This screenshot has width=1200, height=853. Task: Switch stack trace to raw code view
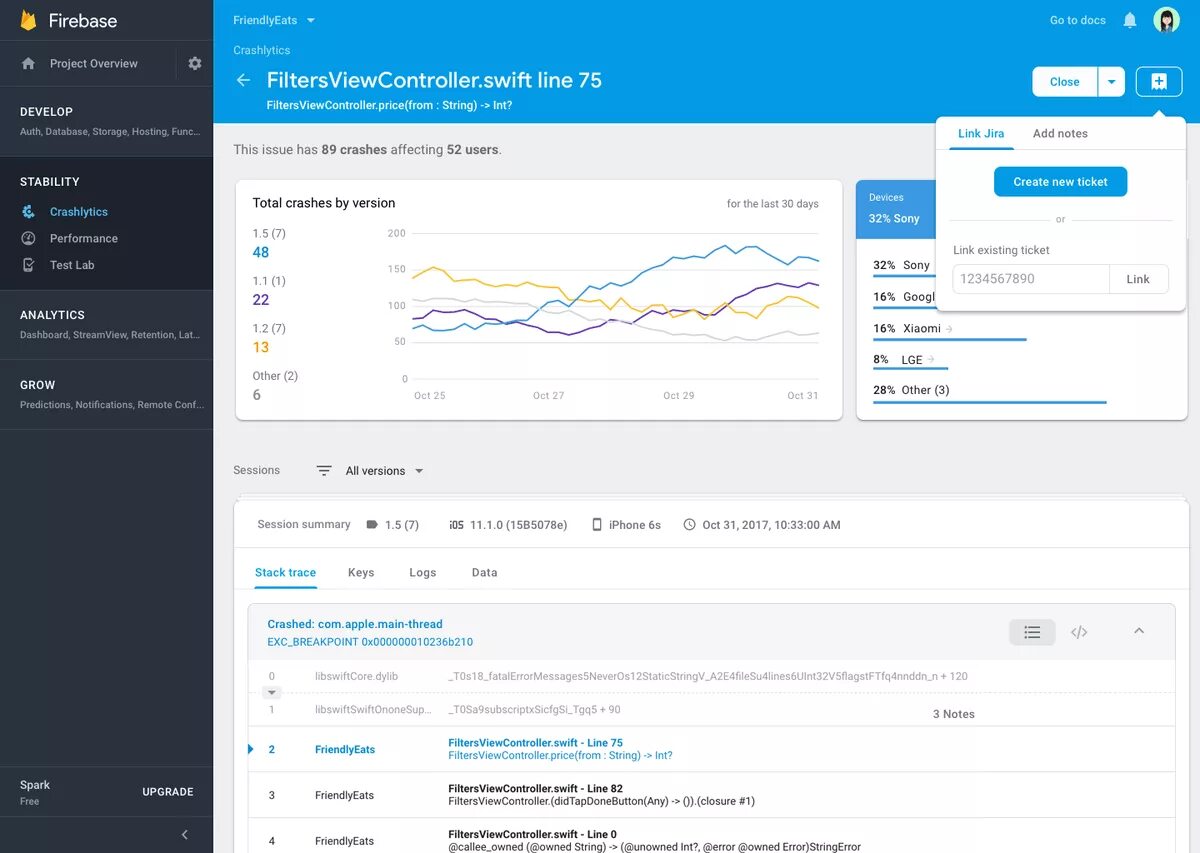(x=1079, y=632)
